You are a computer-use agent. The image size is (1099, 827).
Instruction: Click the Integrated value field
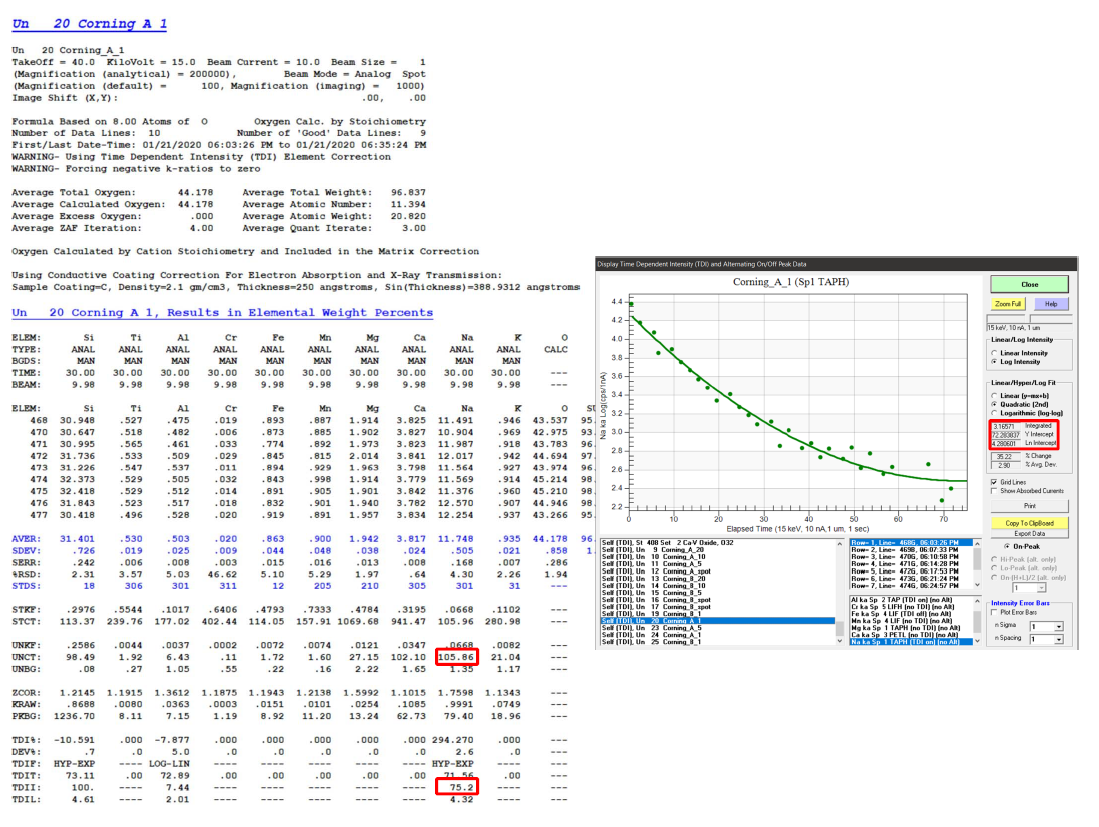coord(1006,425)
